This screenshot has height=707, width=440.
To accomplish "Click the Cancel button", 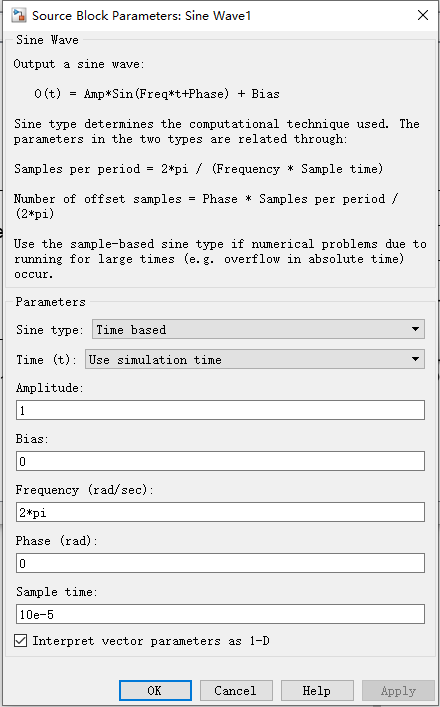I will click(x=236, y=691).
